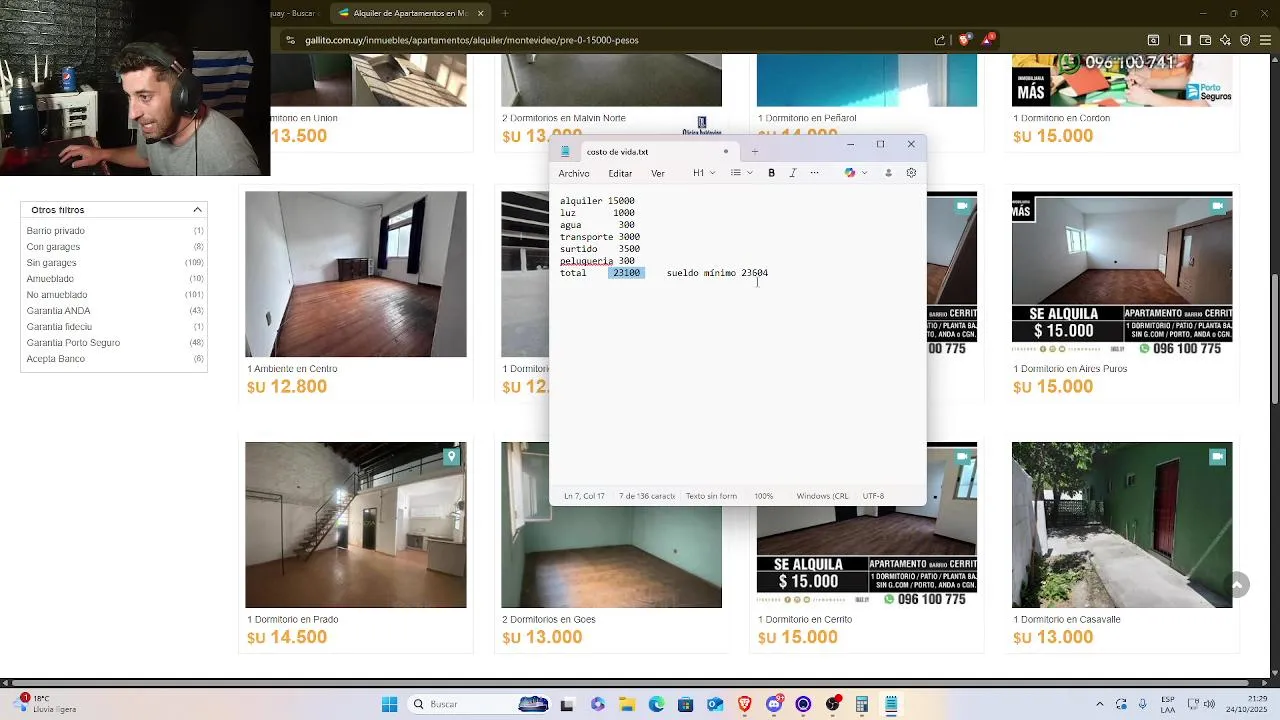Open the Windows Start menu

[389, 704]
